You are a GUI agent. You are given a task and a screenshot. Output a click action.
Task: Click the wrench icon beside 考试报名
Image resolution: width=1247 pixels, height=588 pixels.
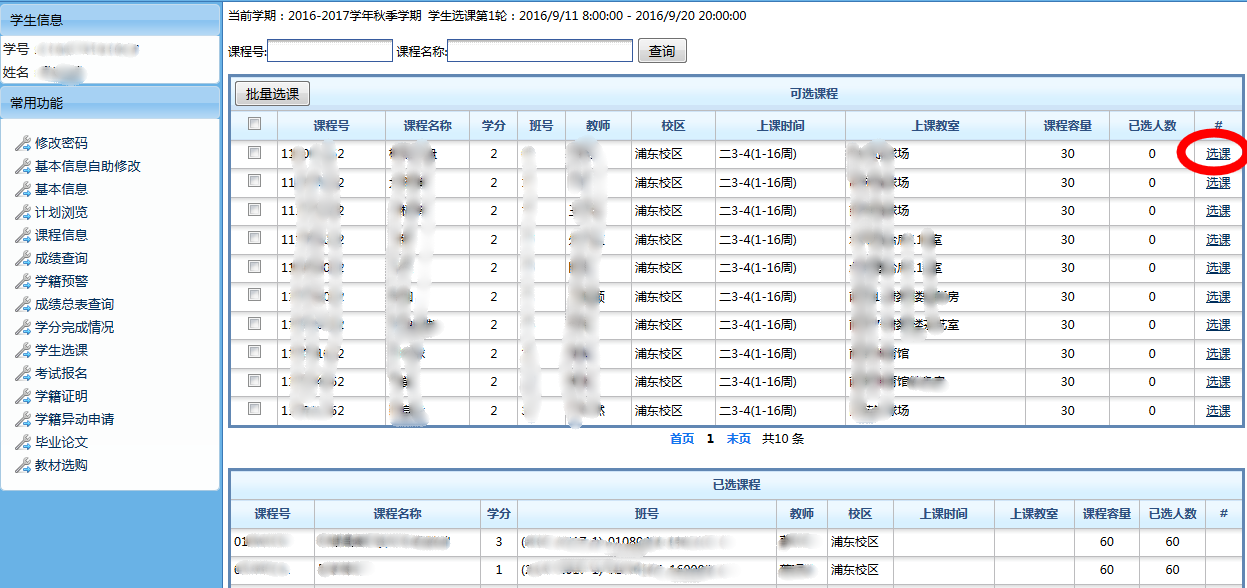tap(23, 373)
